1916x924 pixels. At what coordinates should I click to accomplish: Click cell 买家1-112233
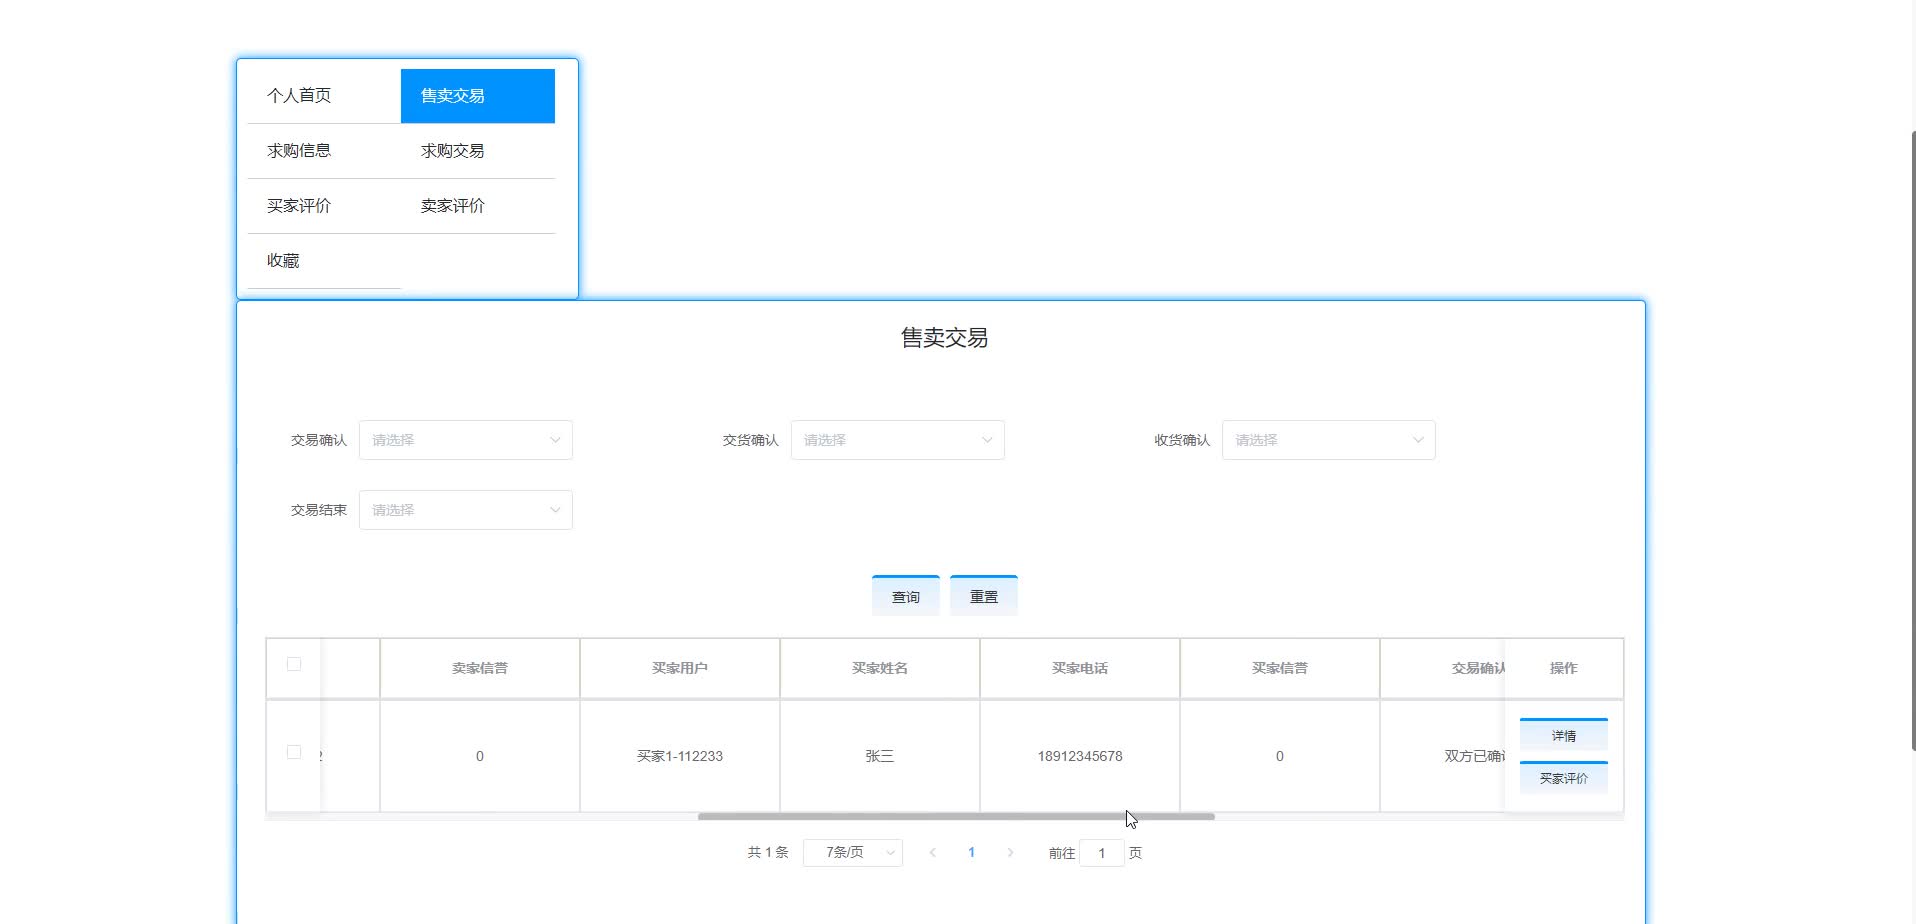[x=680, y=756]
